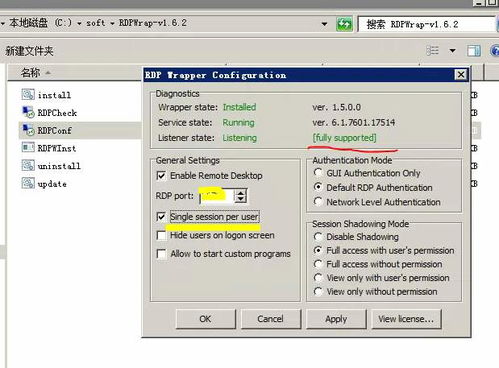Viewport: 499px width, 368px height.
Task: Select the install file icon
Action: coord(28,95)
